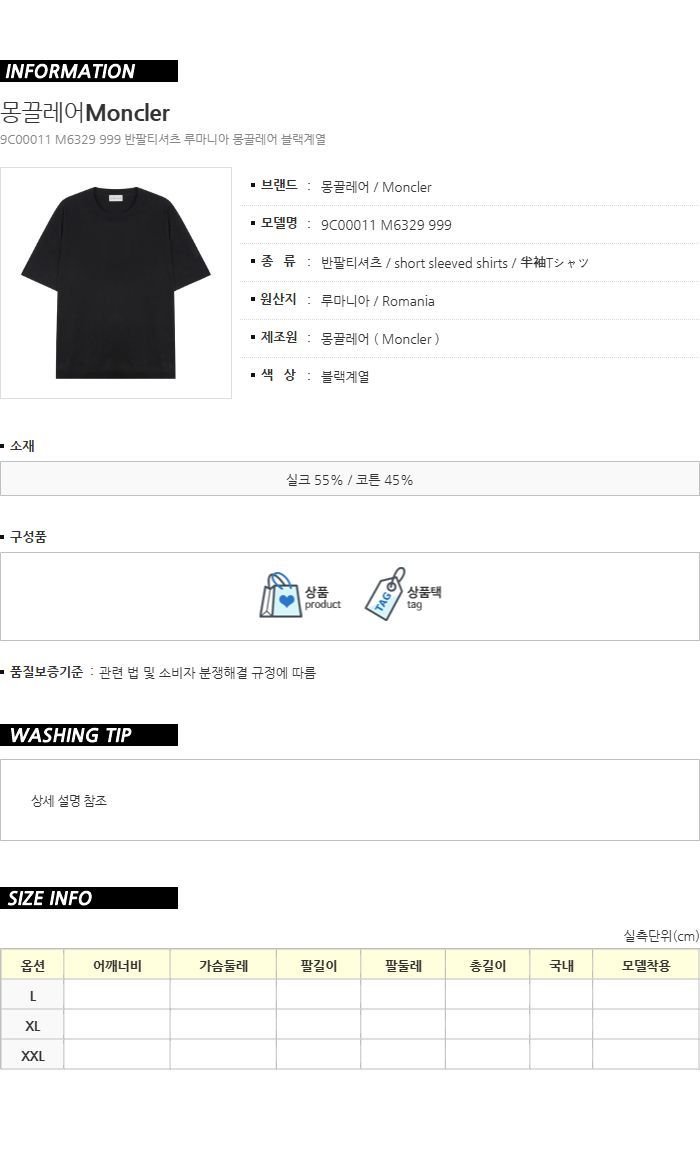Click the model number 9C00011 M6329 999 value

coord(386,225)
